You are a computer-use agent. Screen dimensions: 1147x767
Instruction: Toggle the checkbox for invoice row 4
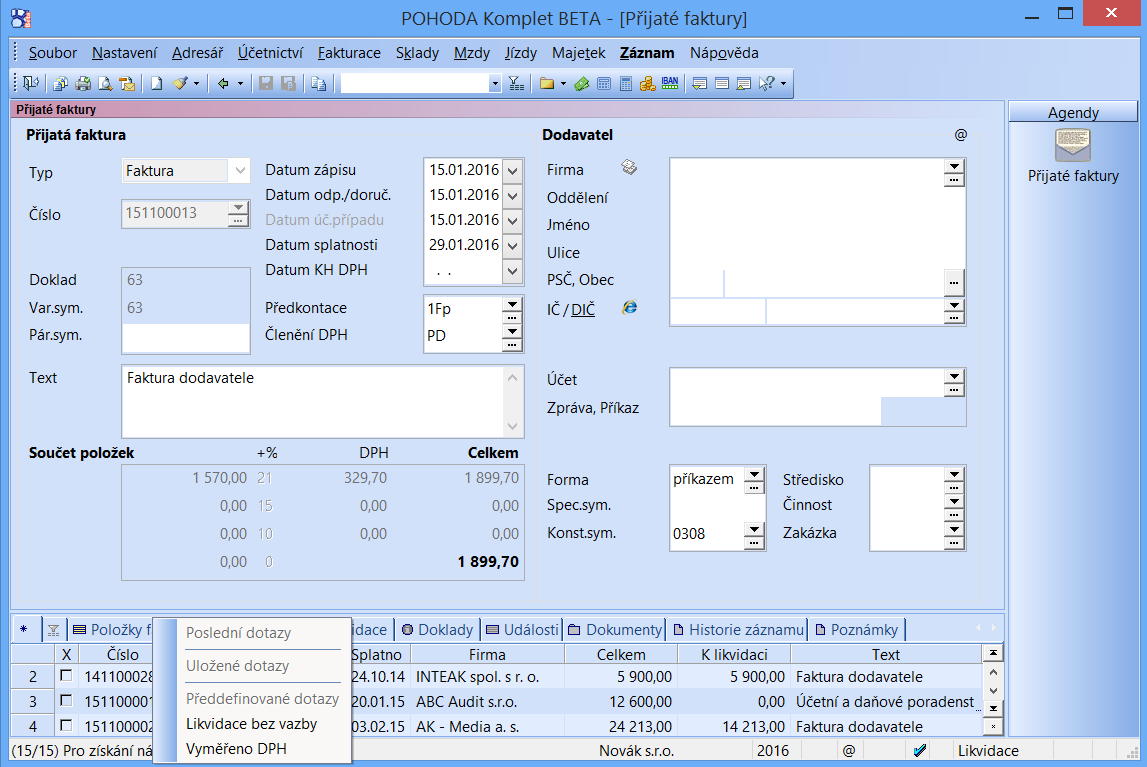point(66,727)
